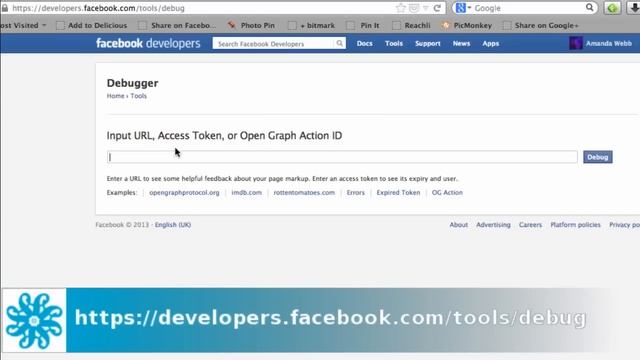Click the opengraphprotocol.org example link

click(184, 193)
